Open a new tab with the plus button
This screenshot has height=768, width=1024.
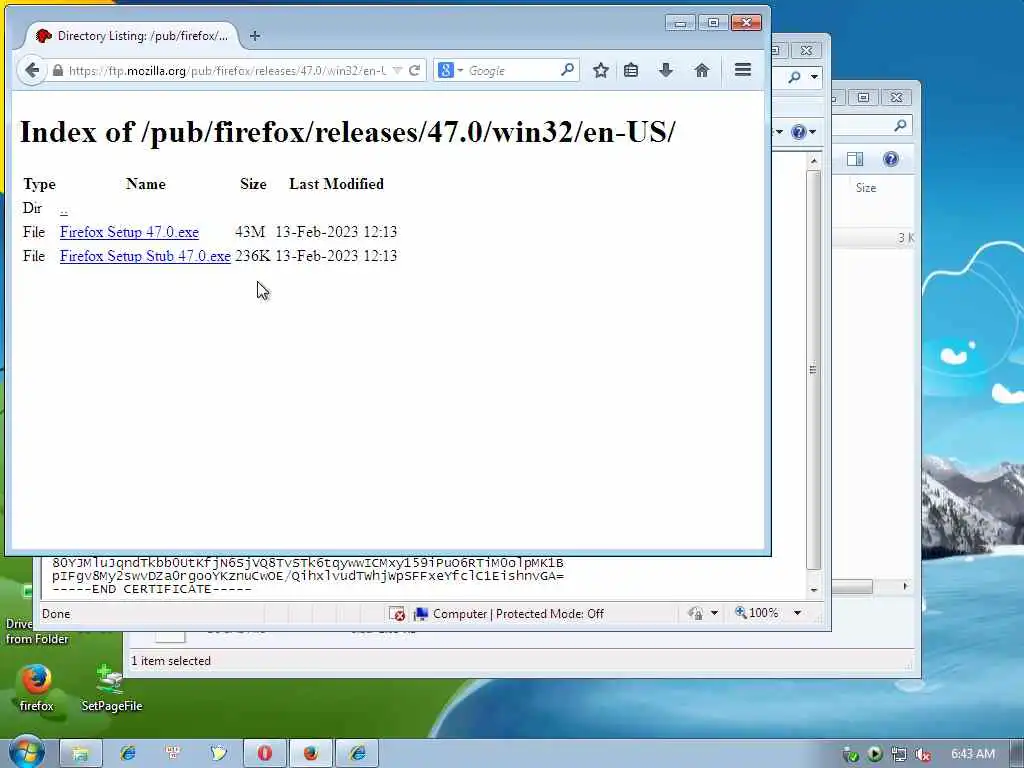tap(255, 36)
